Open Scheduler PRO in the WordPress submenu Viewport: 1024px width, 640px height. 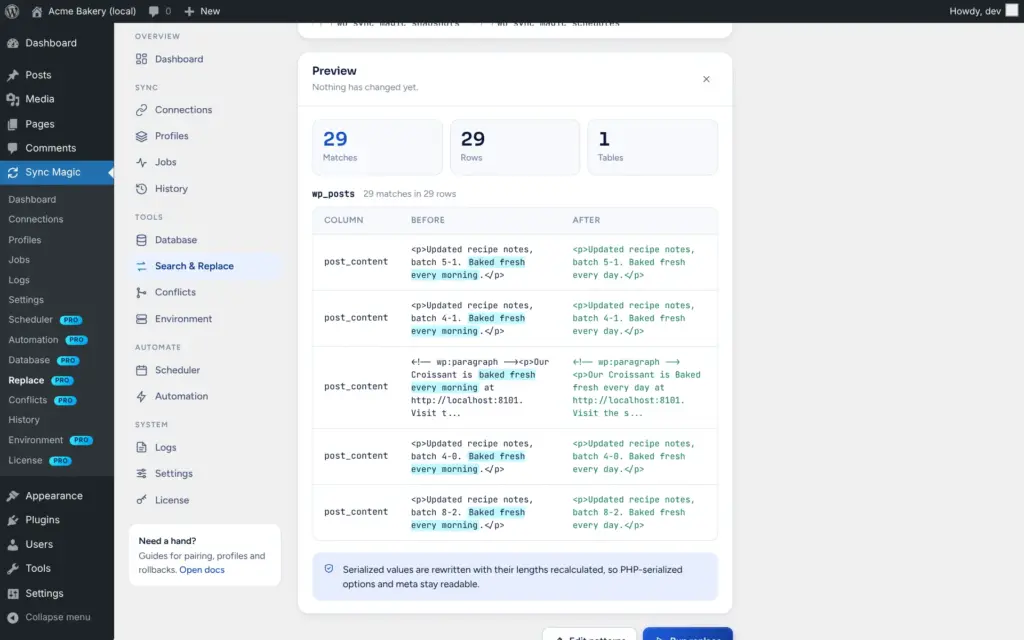[44, 319]
